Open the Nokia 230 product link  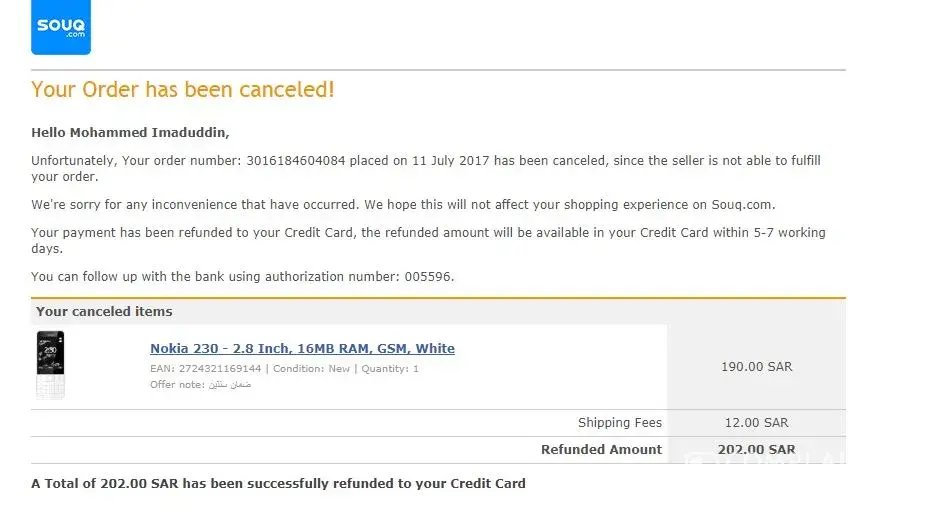302,349
